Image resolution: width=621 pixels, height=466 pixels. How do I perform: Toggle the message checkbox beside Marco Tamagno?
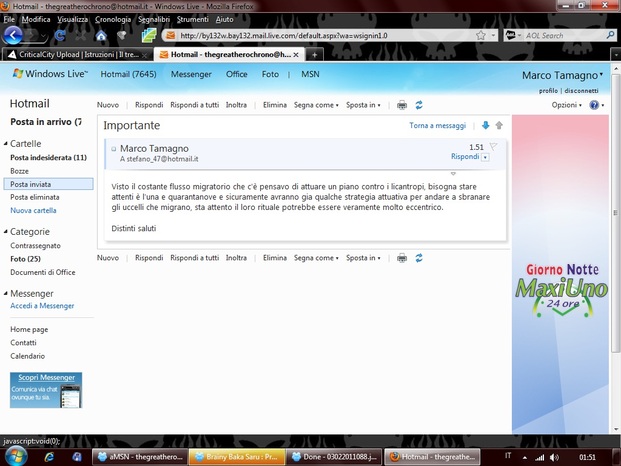point(114,149)
